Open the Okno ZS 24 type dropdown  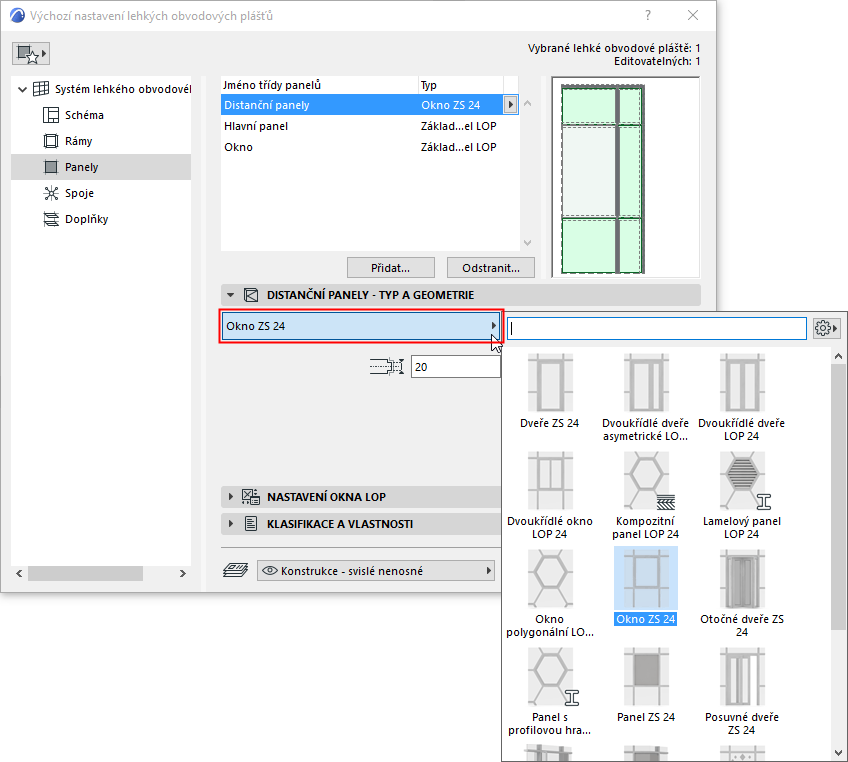[x=360, y=326]
